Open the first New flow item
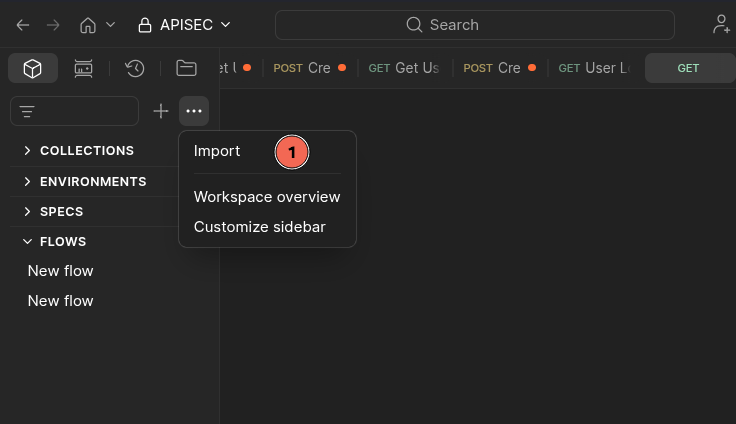The image size is (736, 424). click(61, 271)
